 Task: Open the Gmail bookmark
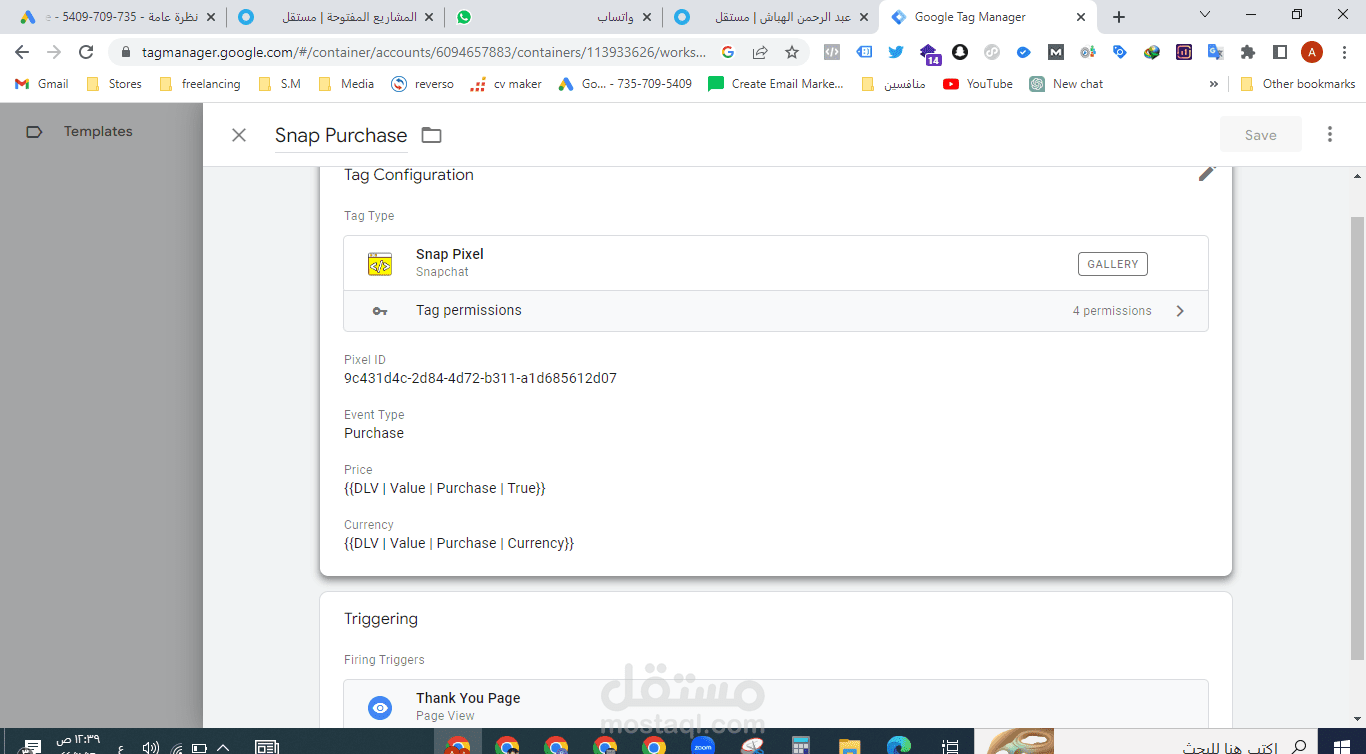pos(42,84)
